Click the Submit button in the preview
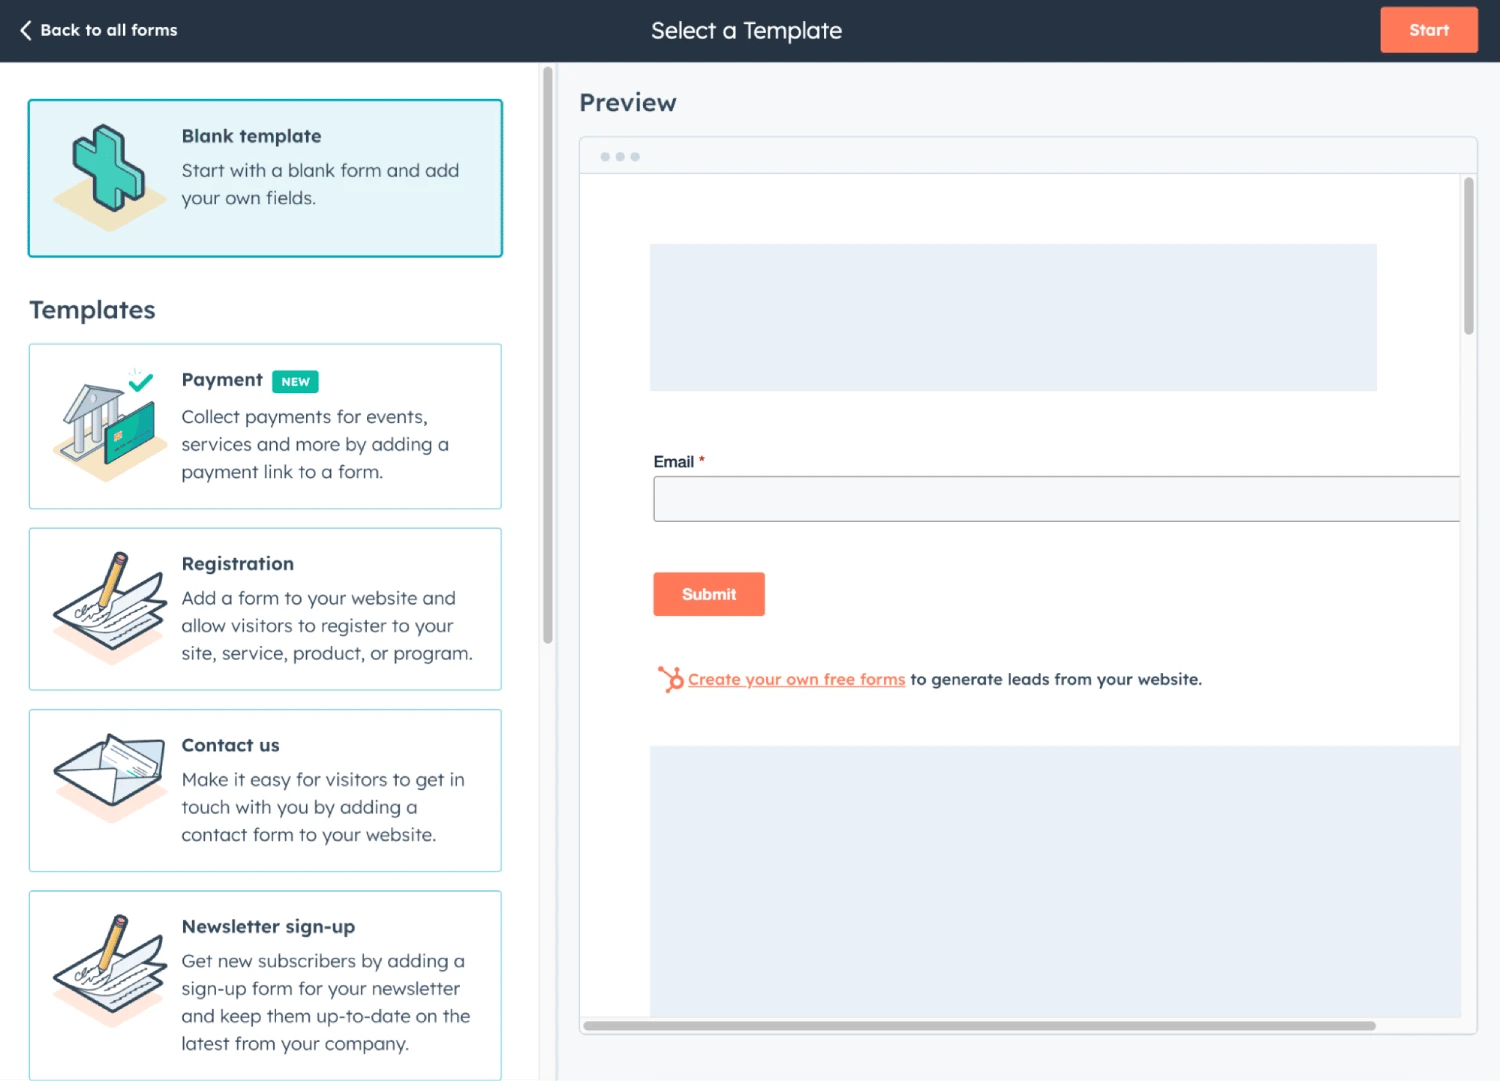Image resolution: width=1500 pixels, height=1081 pixels. [x=708, y=594]
